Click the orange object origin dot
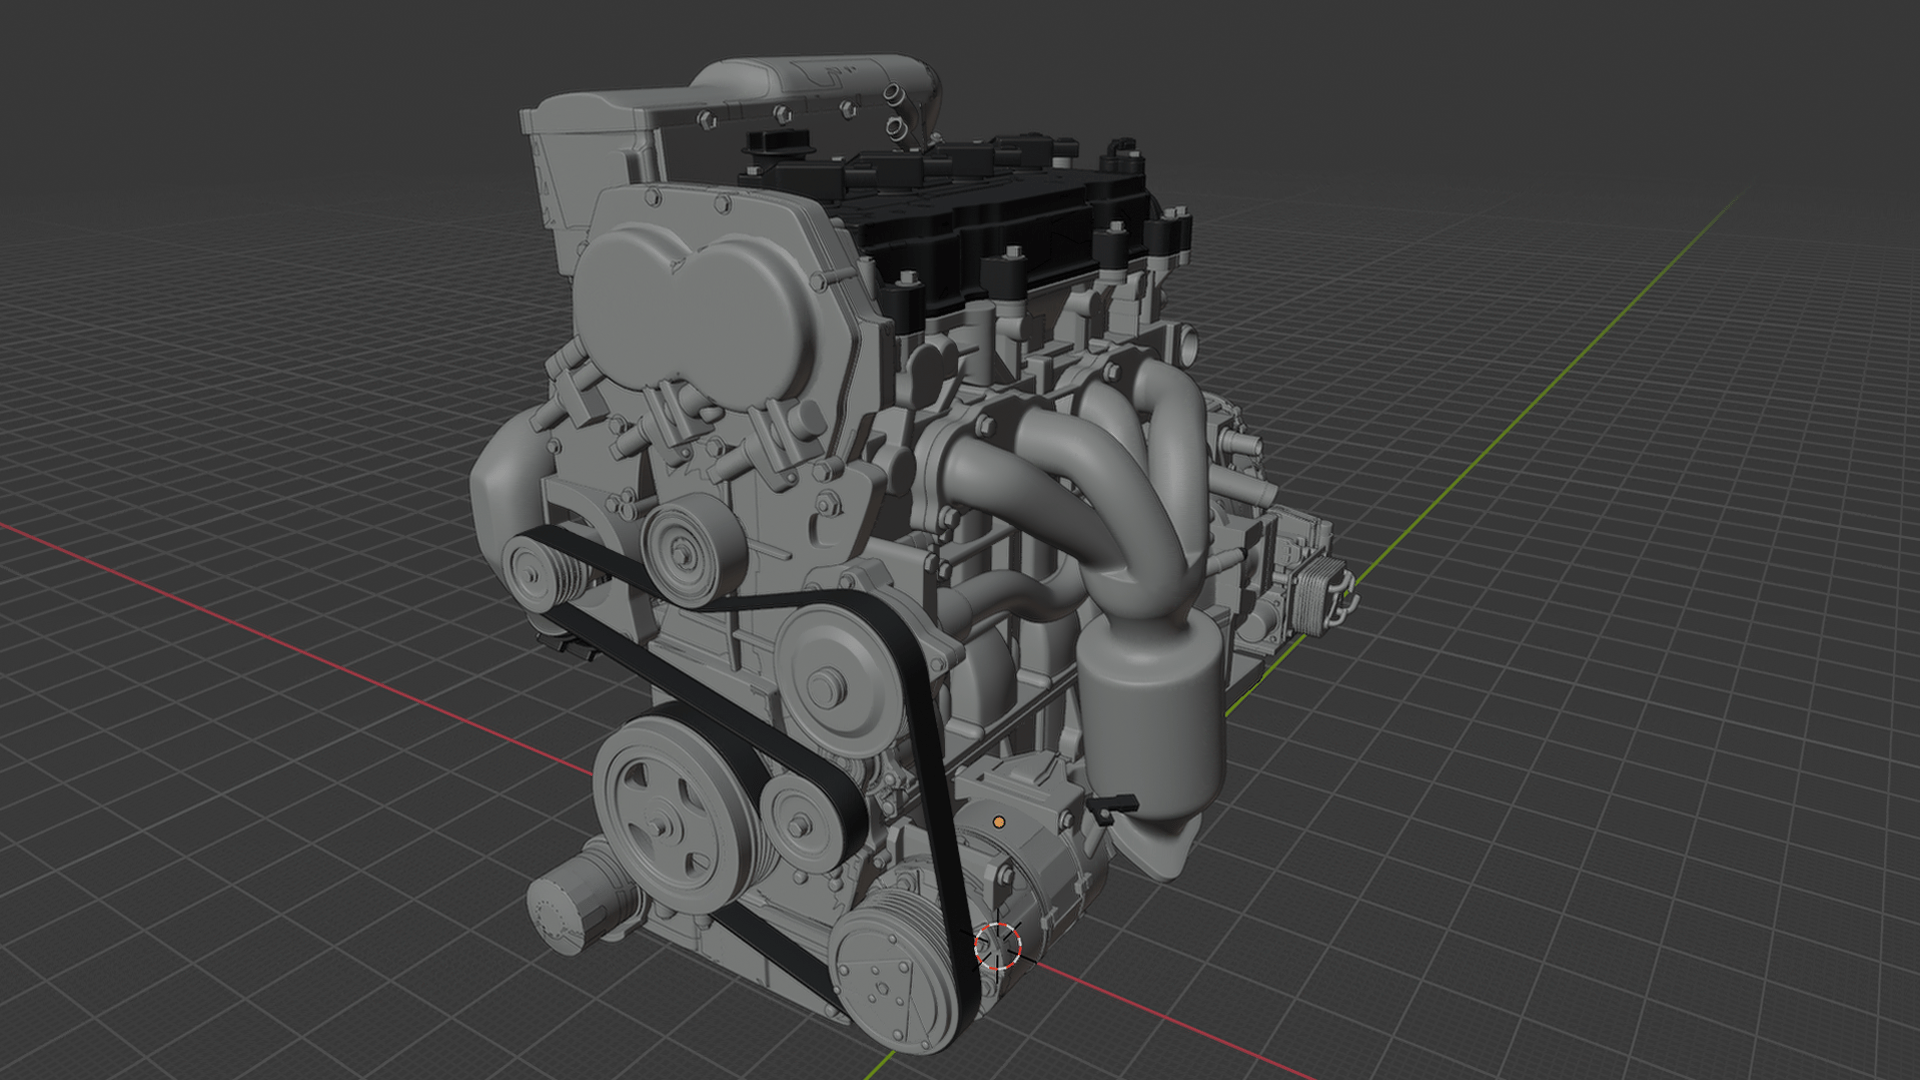 click(998, 822)
